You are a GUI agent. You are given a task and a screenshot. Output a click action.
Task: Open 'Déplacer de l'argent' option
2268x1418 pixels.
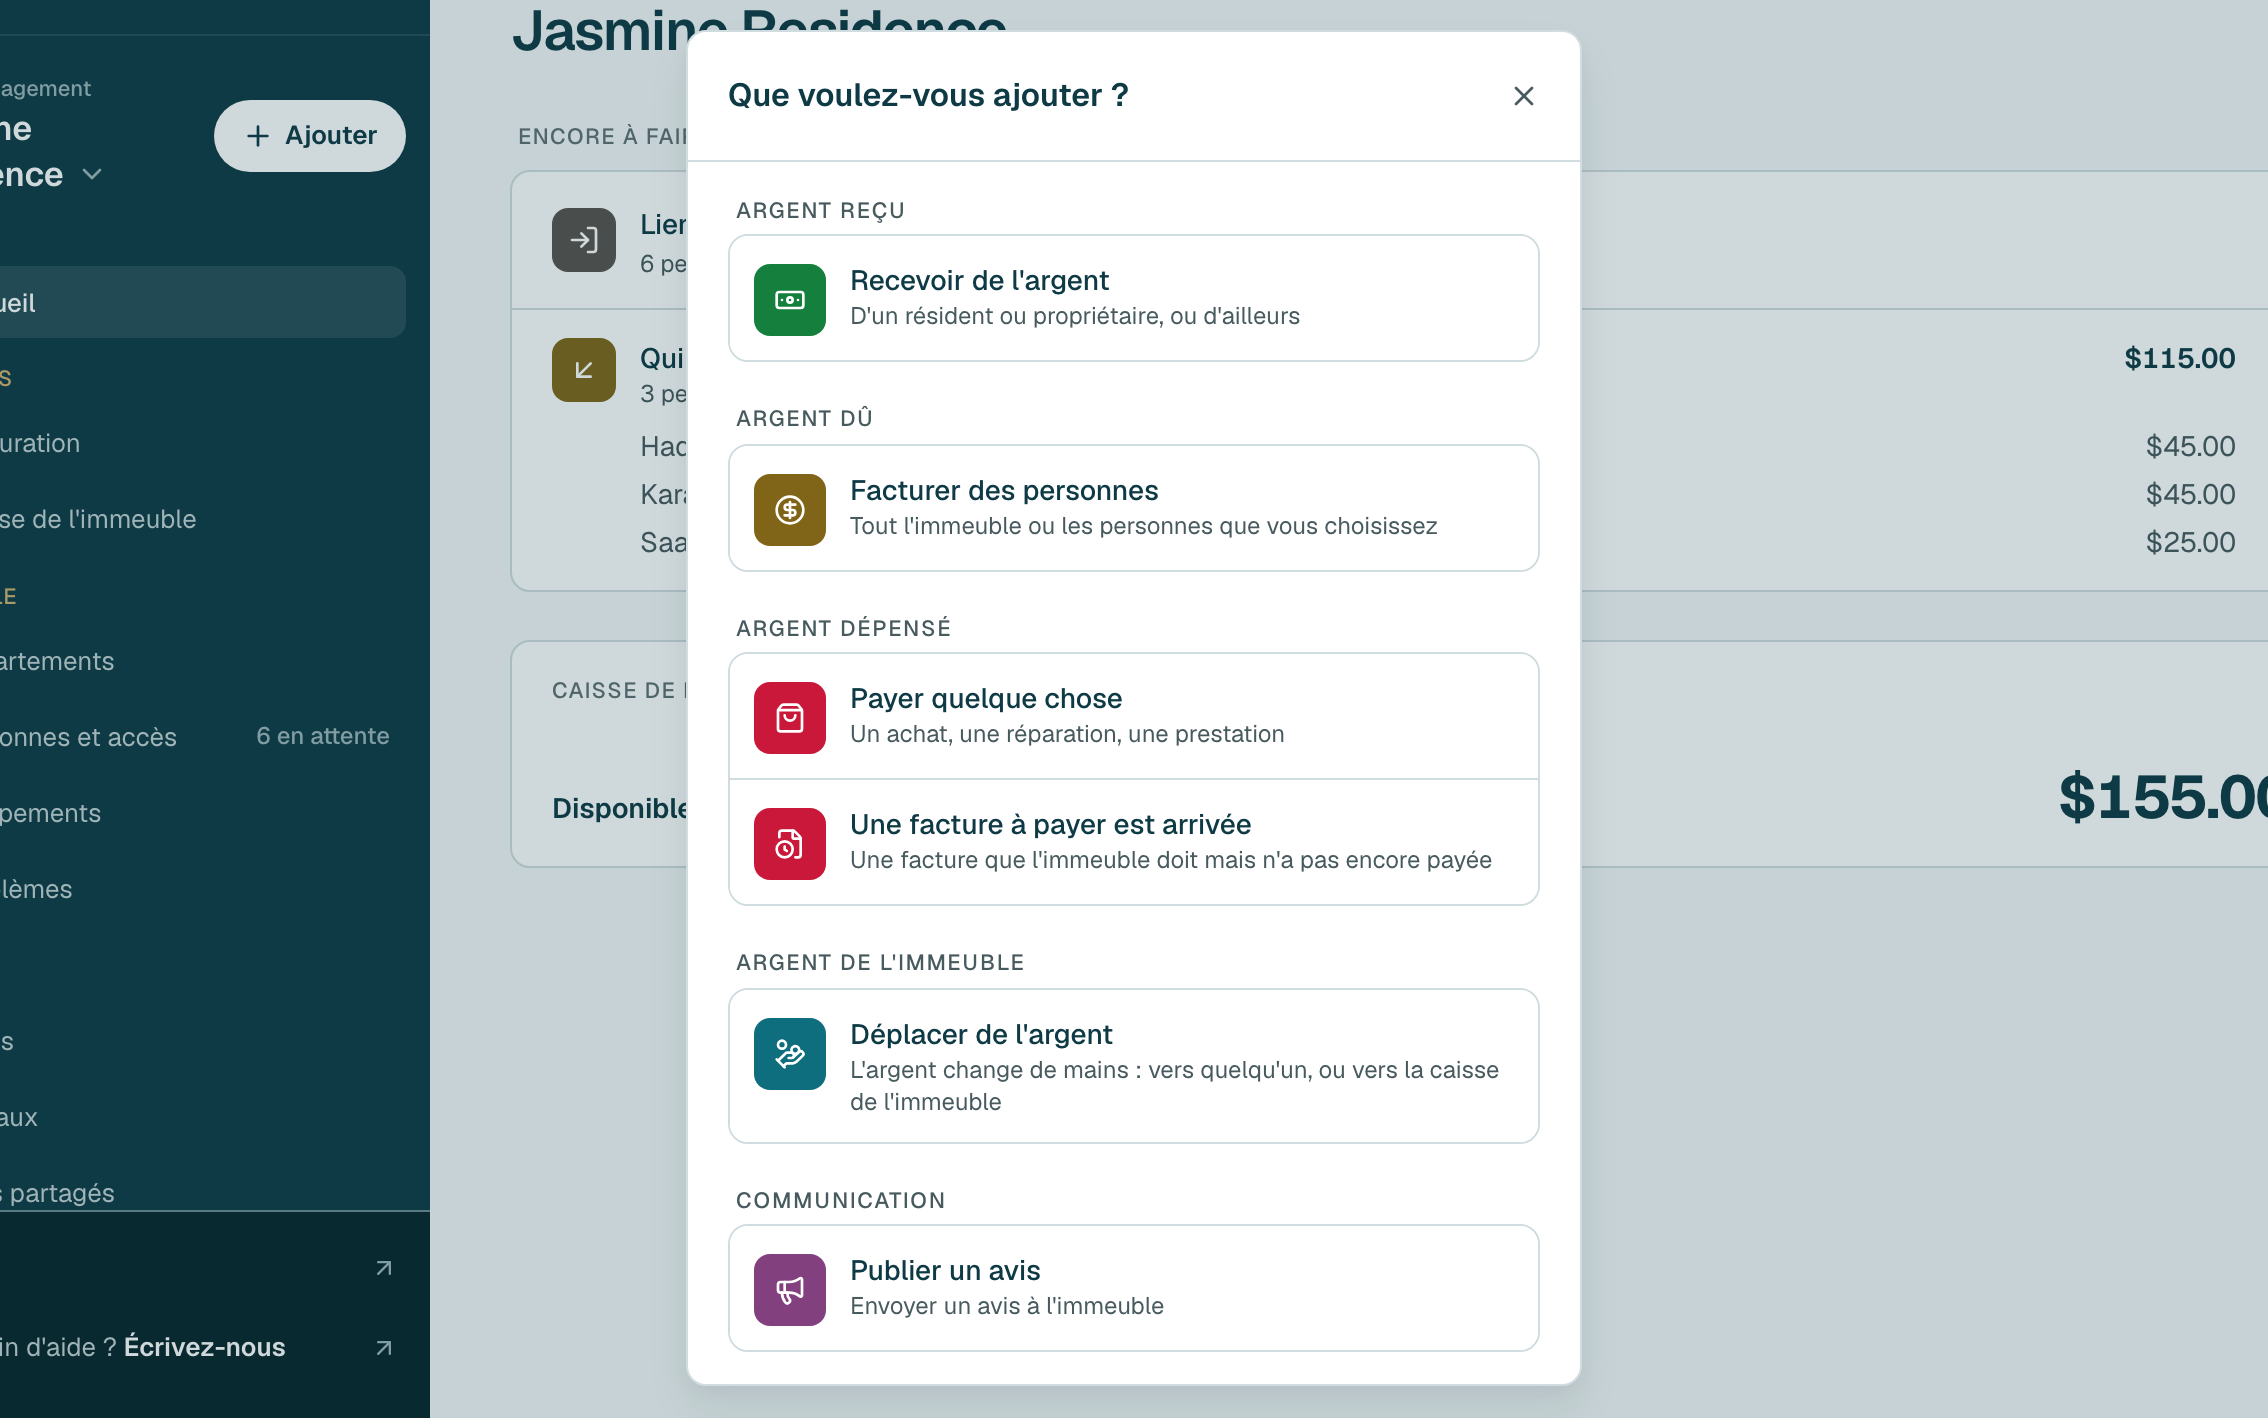(1134, 1066)
